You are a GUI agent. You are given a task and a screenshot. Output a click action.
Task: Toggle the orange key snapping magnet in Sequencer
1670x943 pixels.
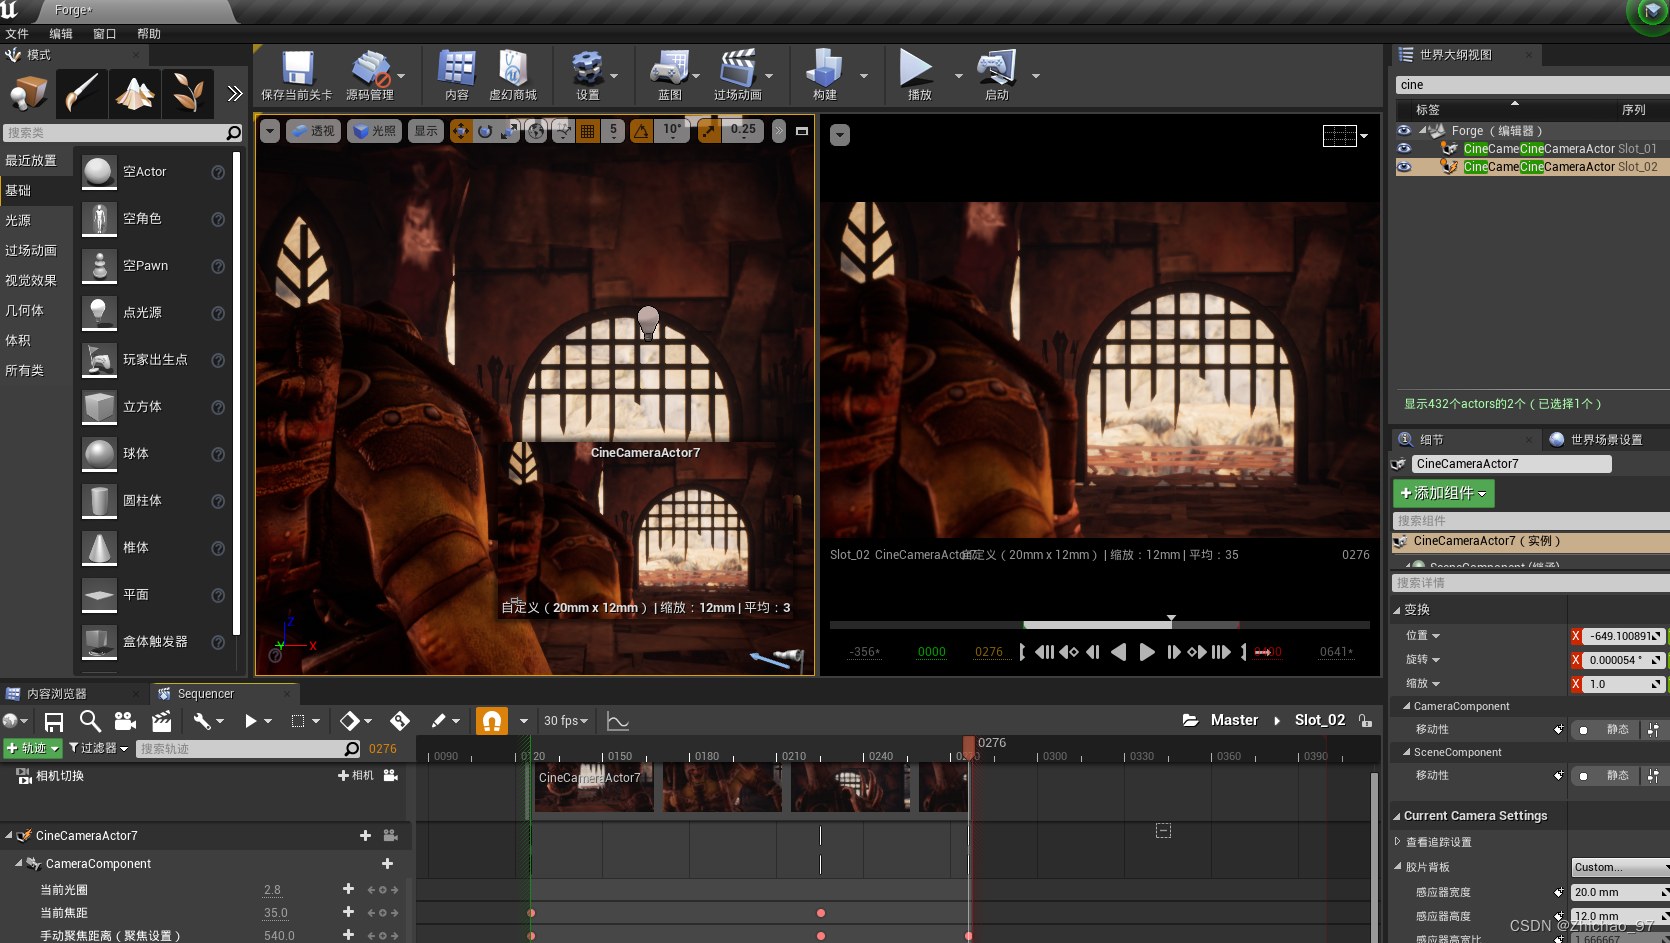491,721
